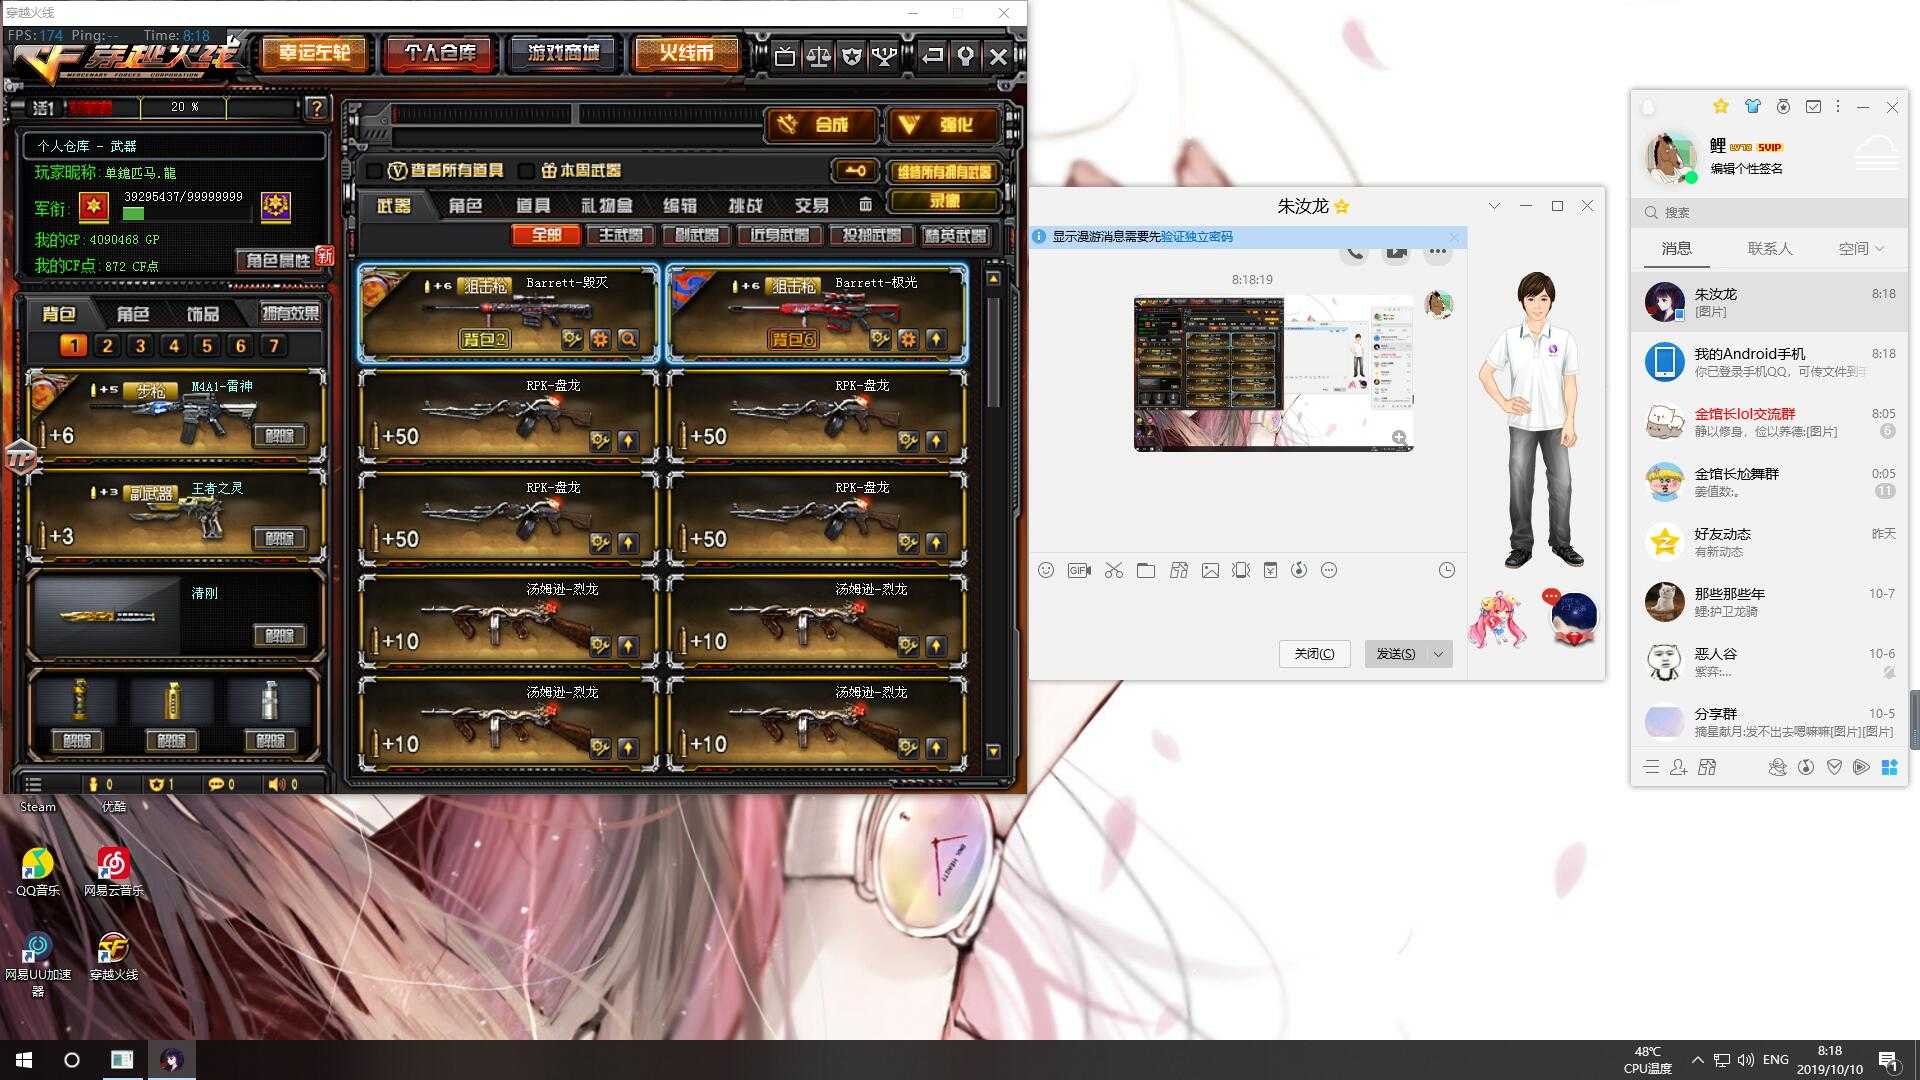Click the QQ search field

[1769, 212]
